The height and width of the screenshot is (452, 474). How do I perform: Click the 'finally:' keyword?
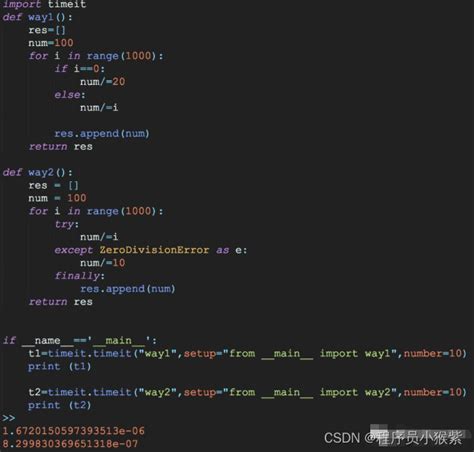79,276
